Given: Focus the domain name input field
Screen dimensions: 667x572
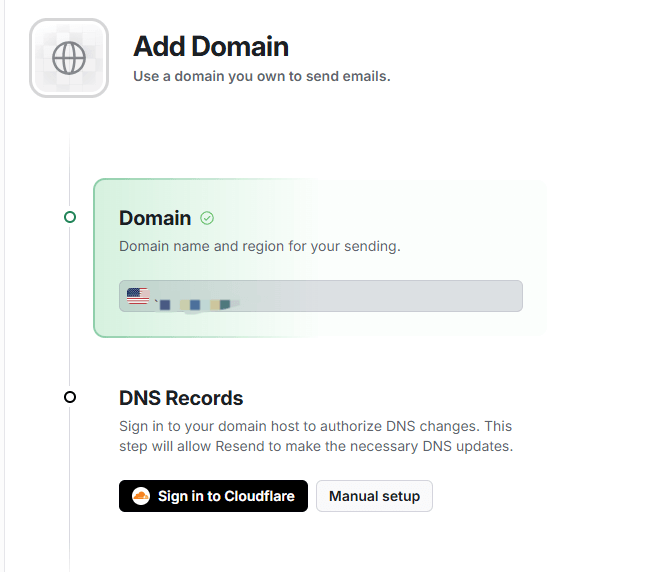Looking at the screenshot, I should (380, 296).
